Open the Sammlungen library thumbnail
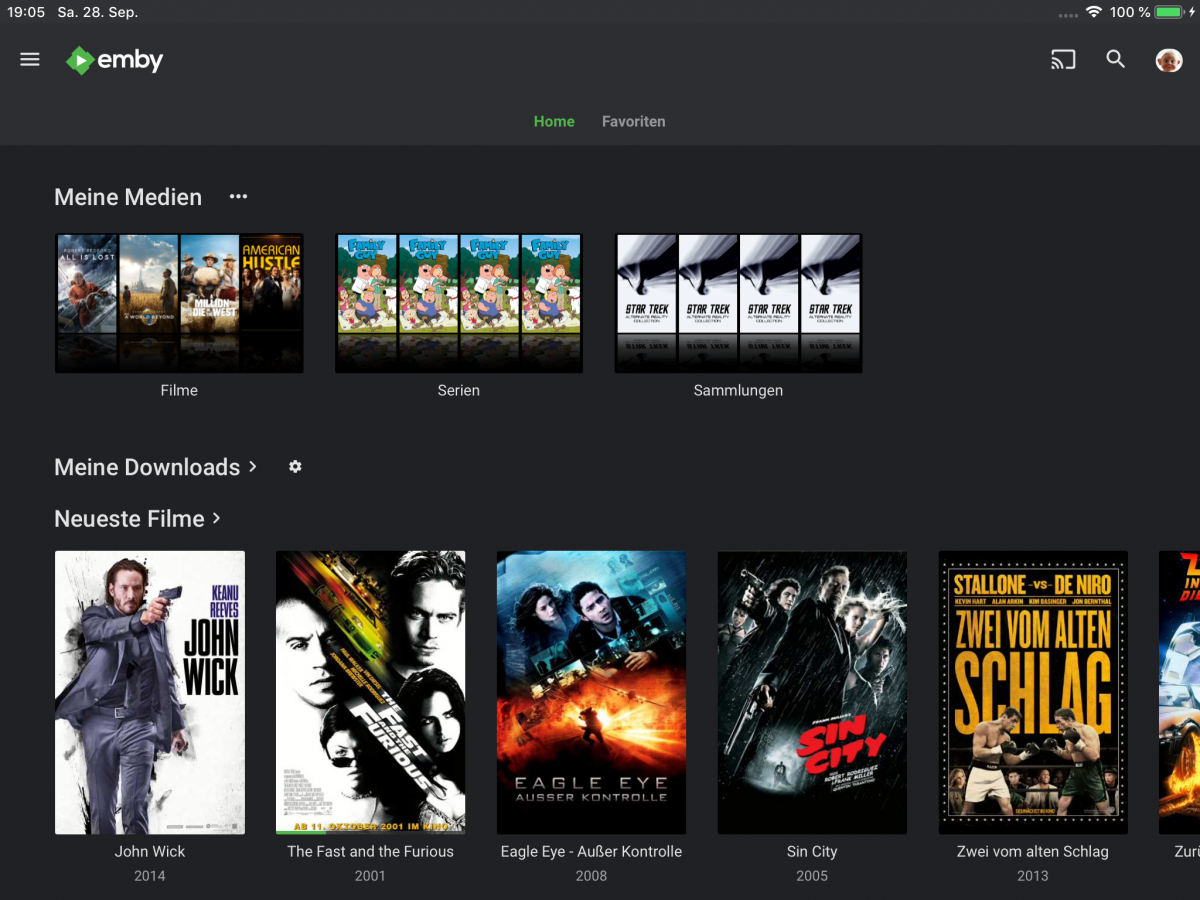 pos(738,303)
